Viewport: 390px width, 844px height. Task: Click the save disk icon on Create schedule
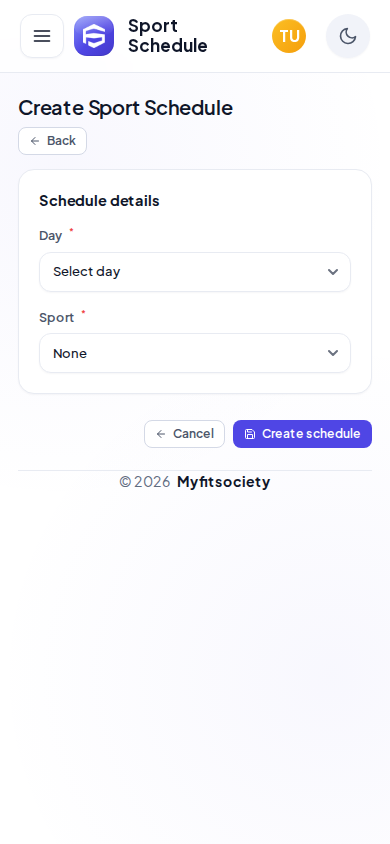point(250,434)
